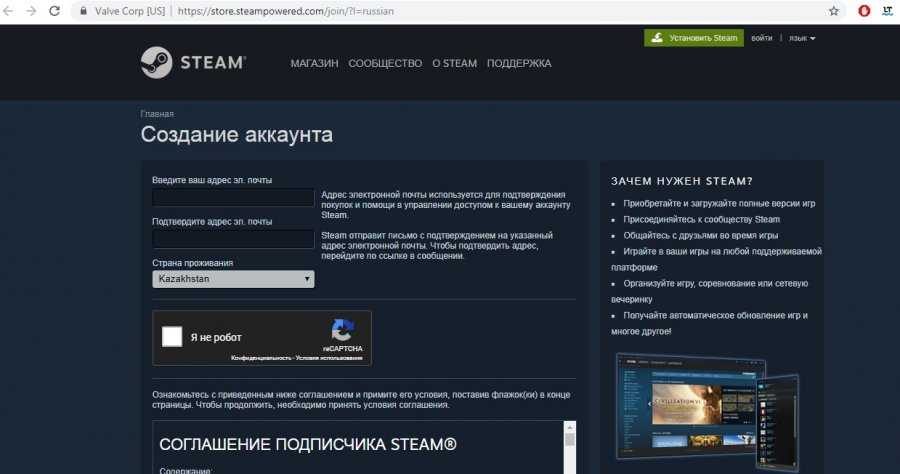
Task: Go to the СООБЩЕСТВО section
Action: point(385,63)
